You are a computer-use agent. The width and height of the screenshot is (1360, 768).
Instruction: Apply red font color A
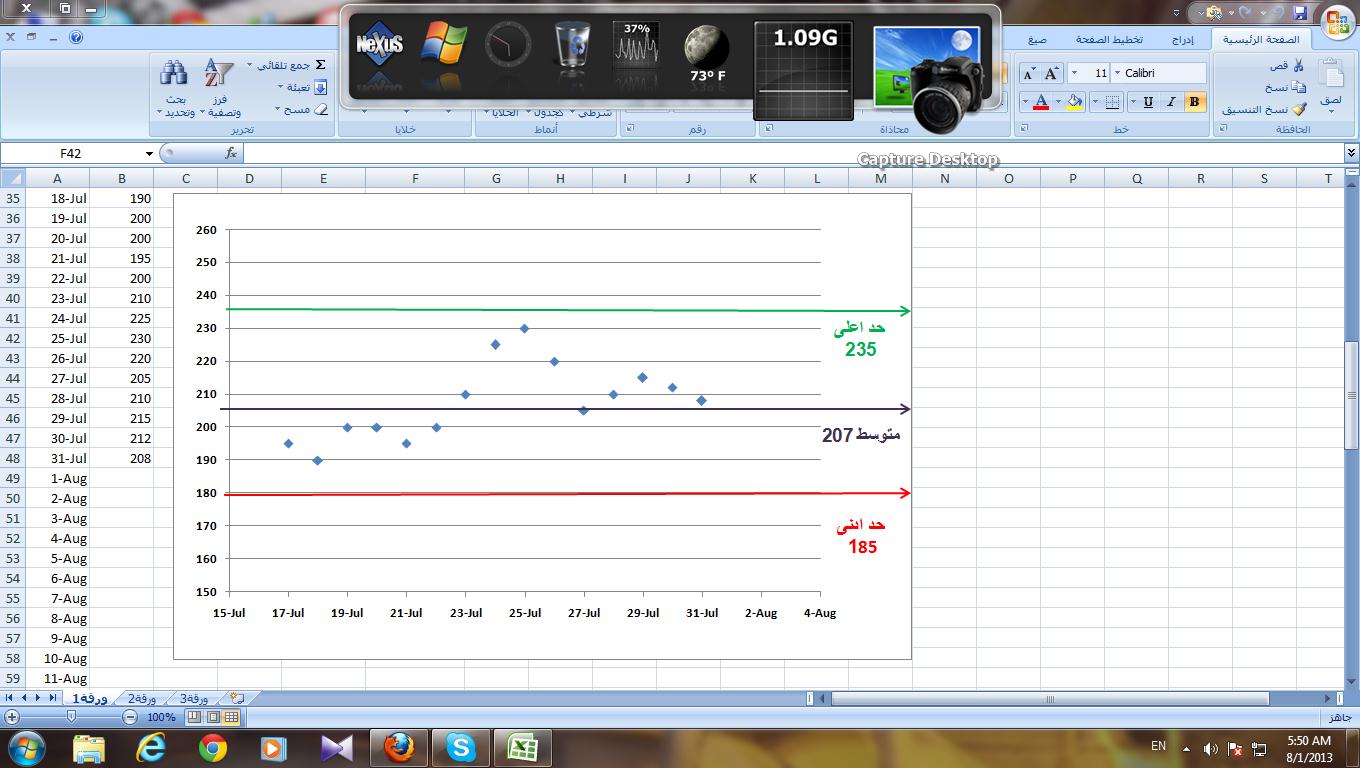click(1041, 102)
